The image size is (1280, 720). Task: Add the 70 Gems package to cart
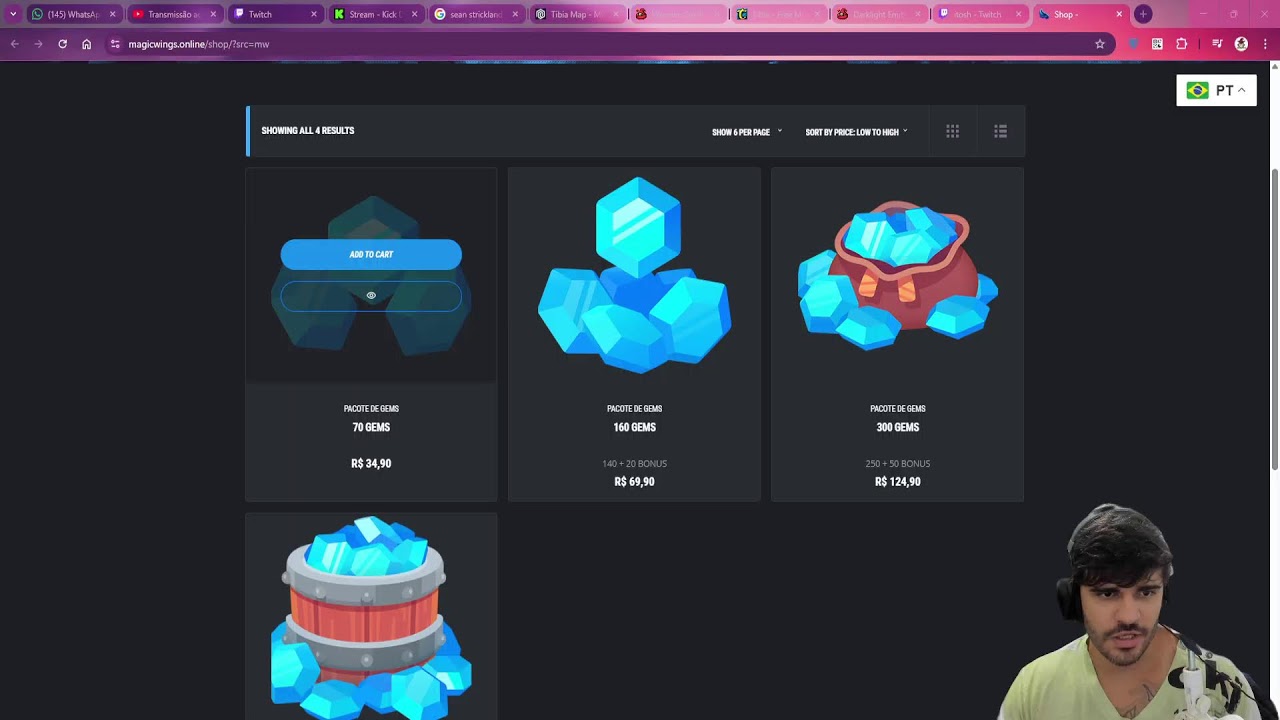tap(371, 254)
